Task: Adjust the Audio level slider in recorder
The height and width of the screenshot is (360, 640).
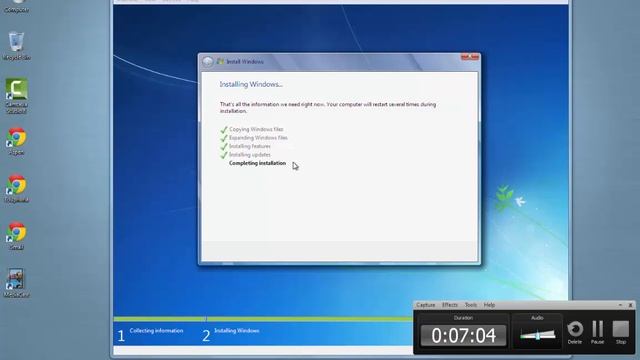Action: pos(538,335)
